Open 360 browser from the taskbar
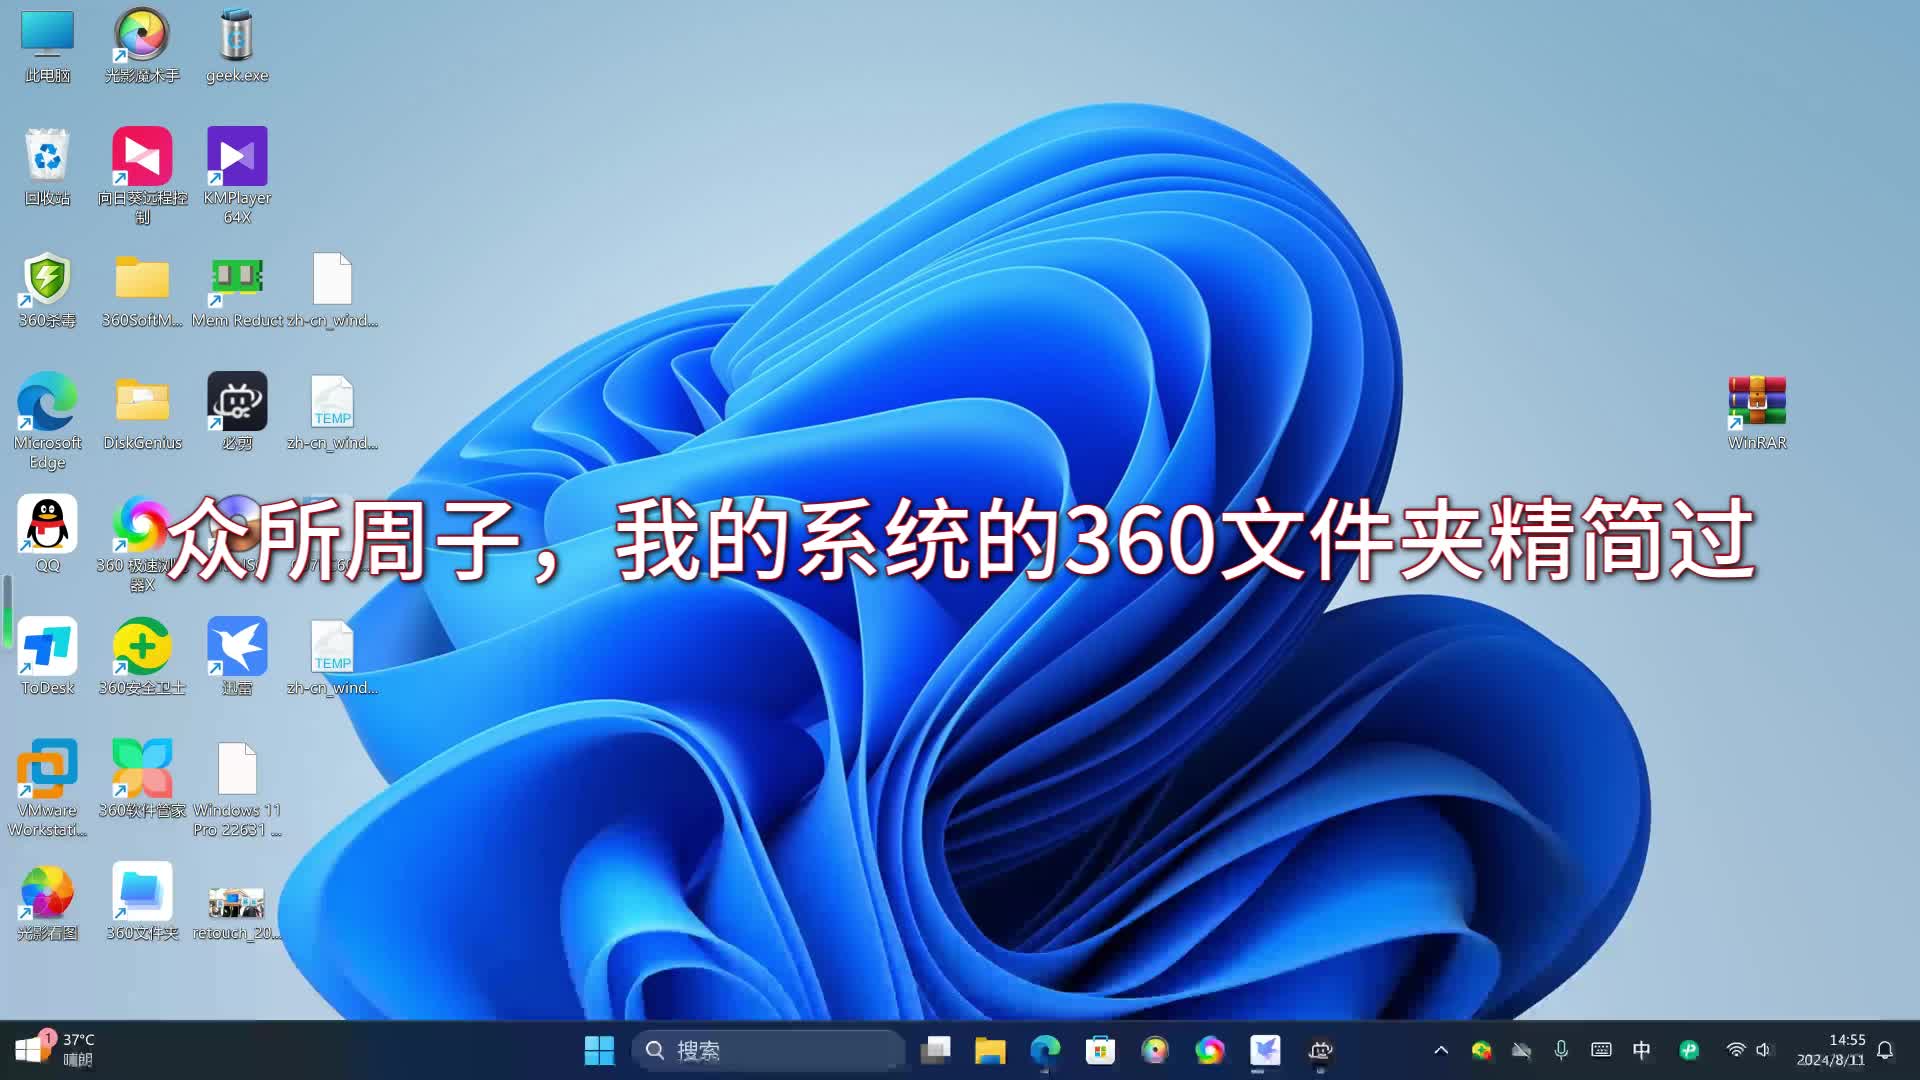 pyautogui.click(x=1210, y=1050)
